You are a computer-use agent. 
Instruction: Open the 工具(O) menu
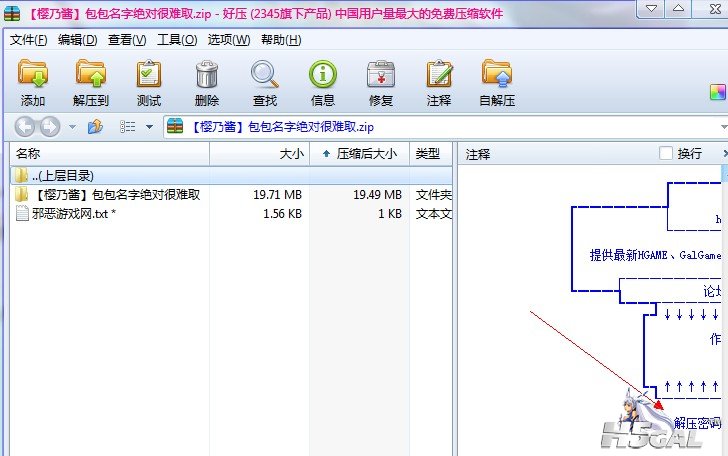(x=177, y=40)
